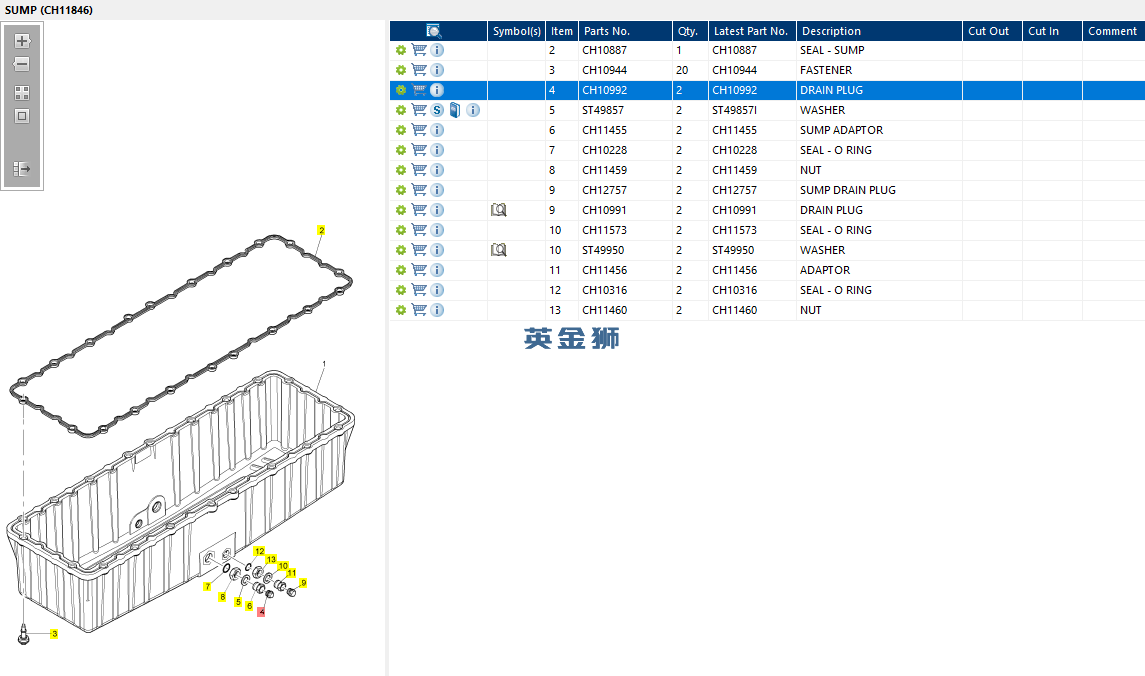This screenshot has height=676, width=1145.
Task: Zoom in on diagram with plus icon
Action: (22, 41)
